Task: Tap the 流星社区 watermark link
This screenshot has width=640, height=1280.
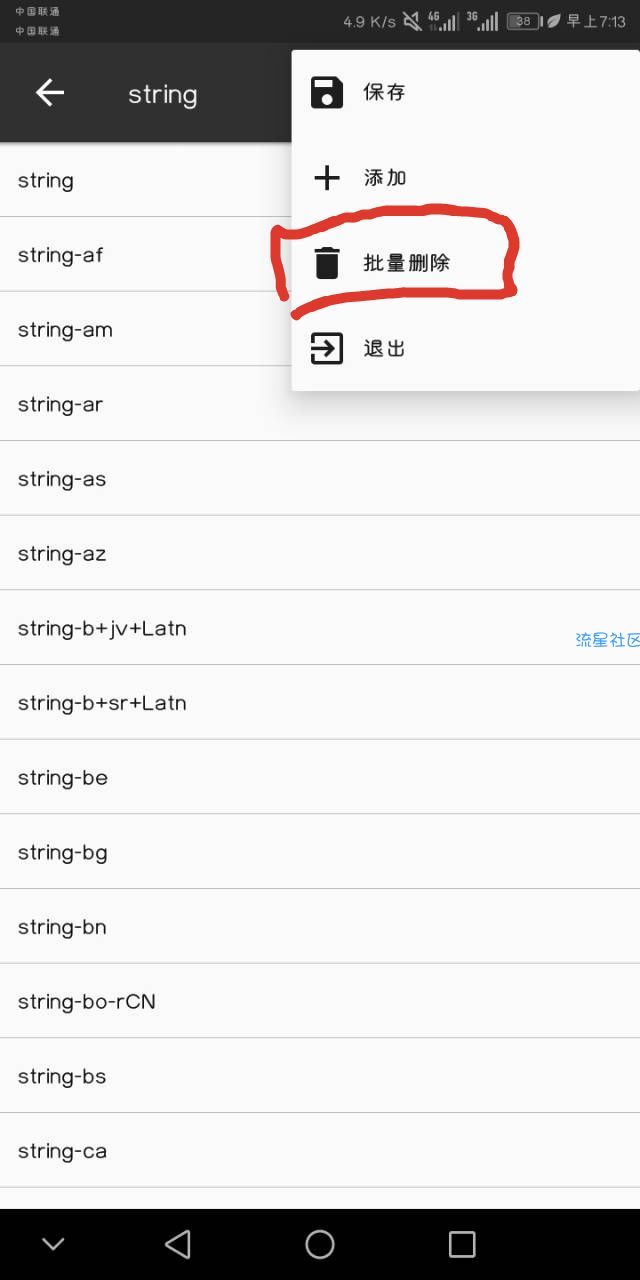Action: point(607,640)
